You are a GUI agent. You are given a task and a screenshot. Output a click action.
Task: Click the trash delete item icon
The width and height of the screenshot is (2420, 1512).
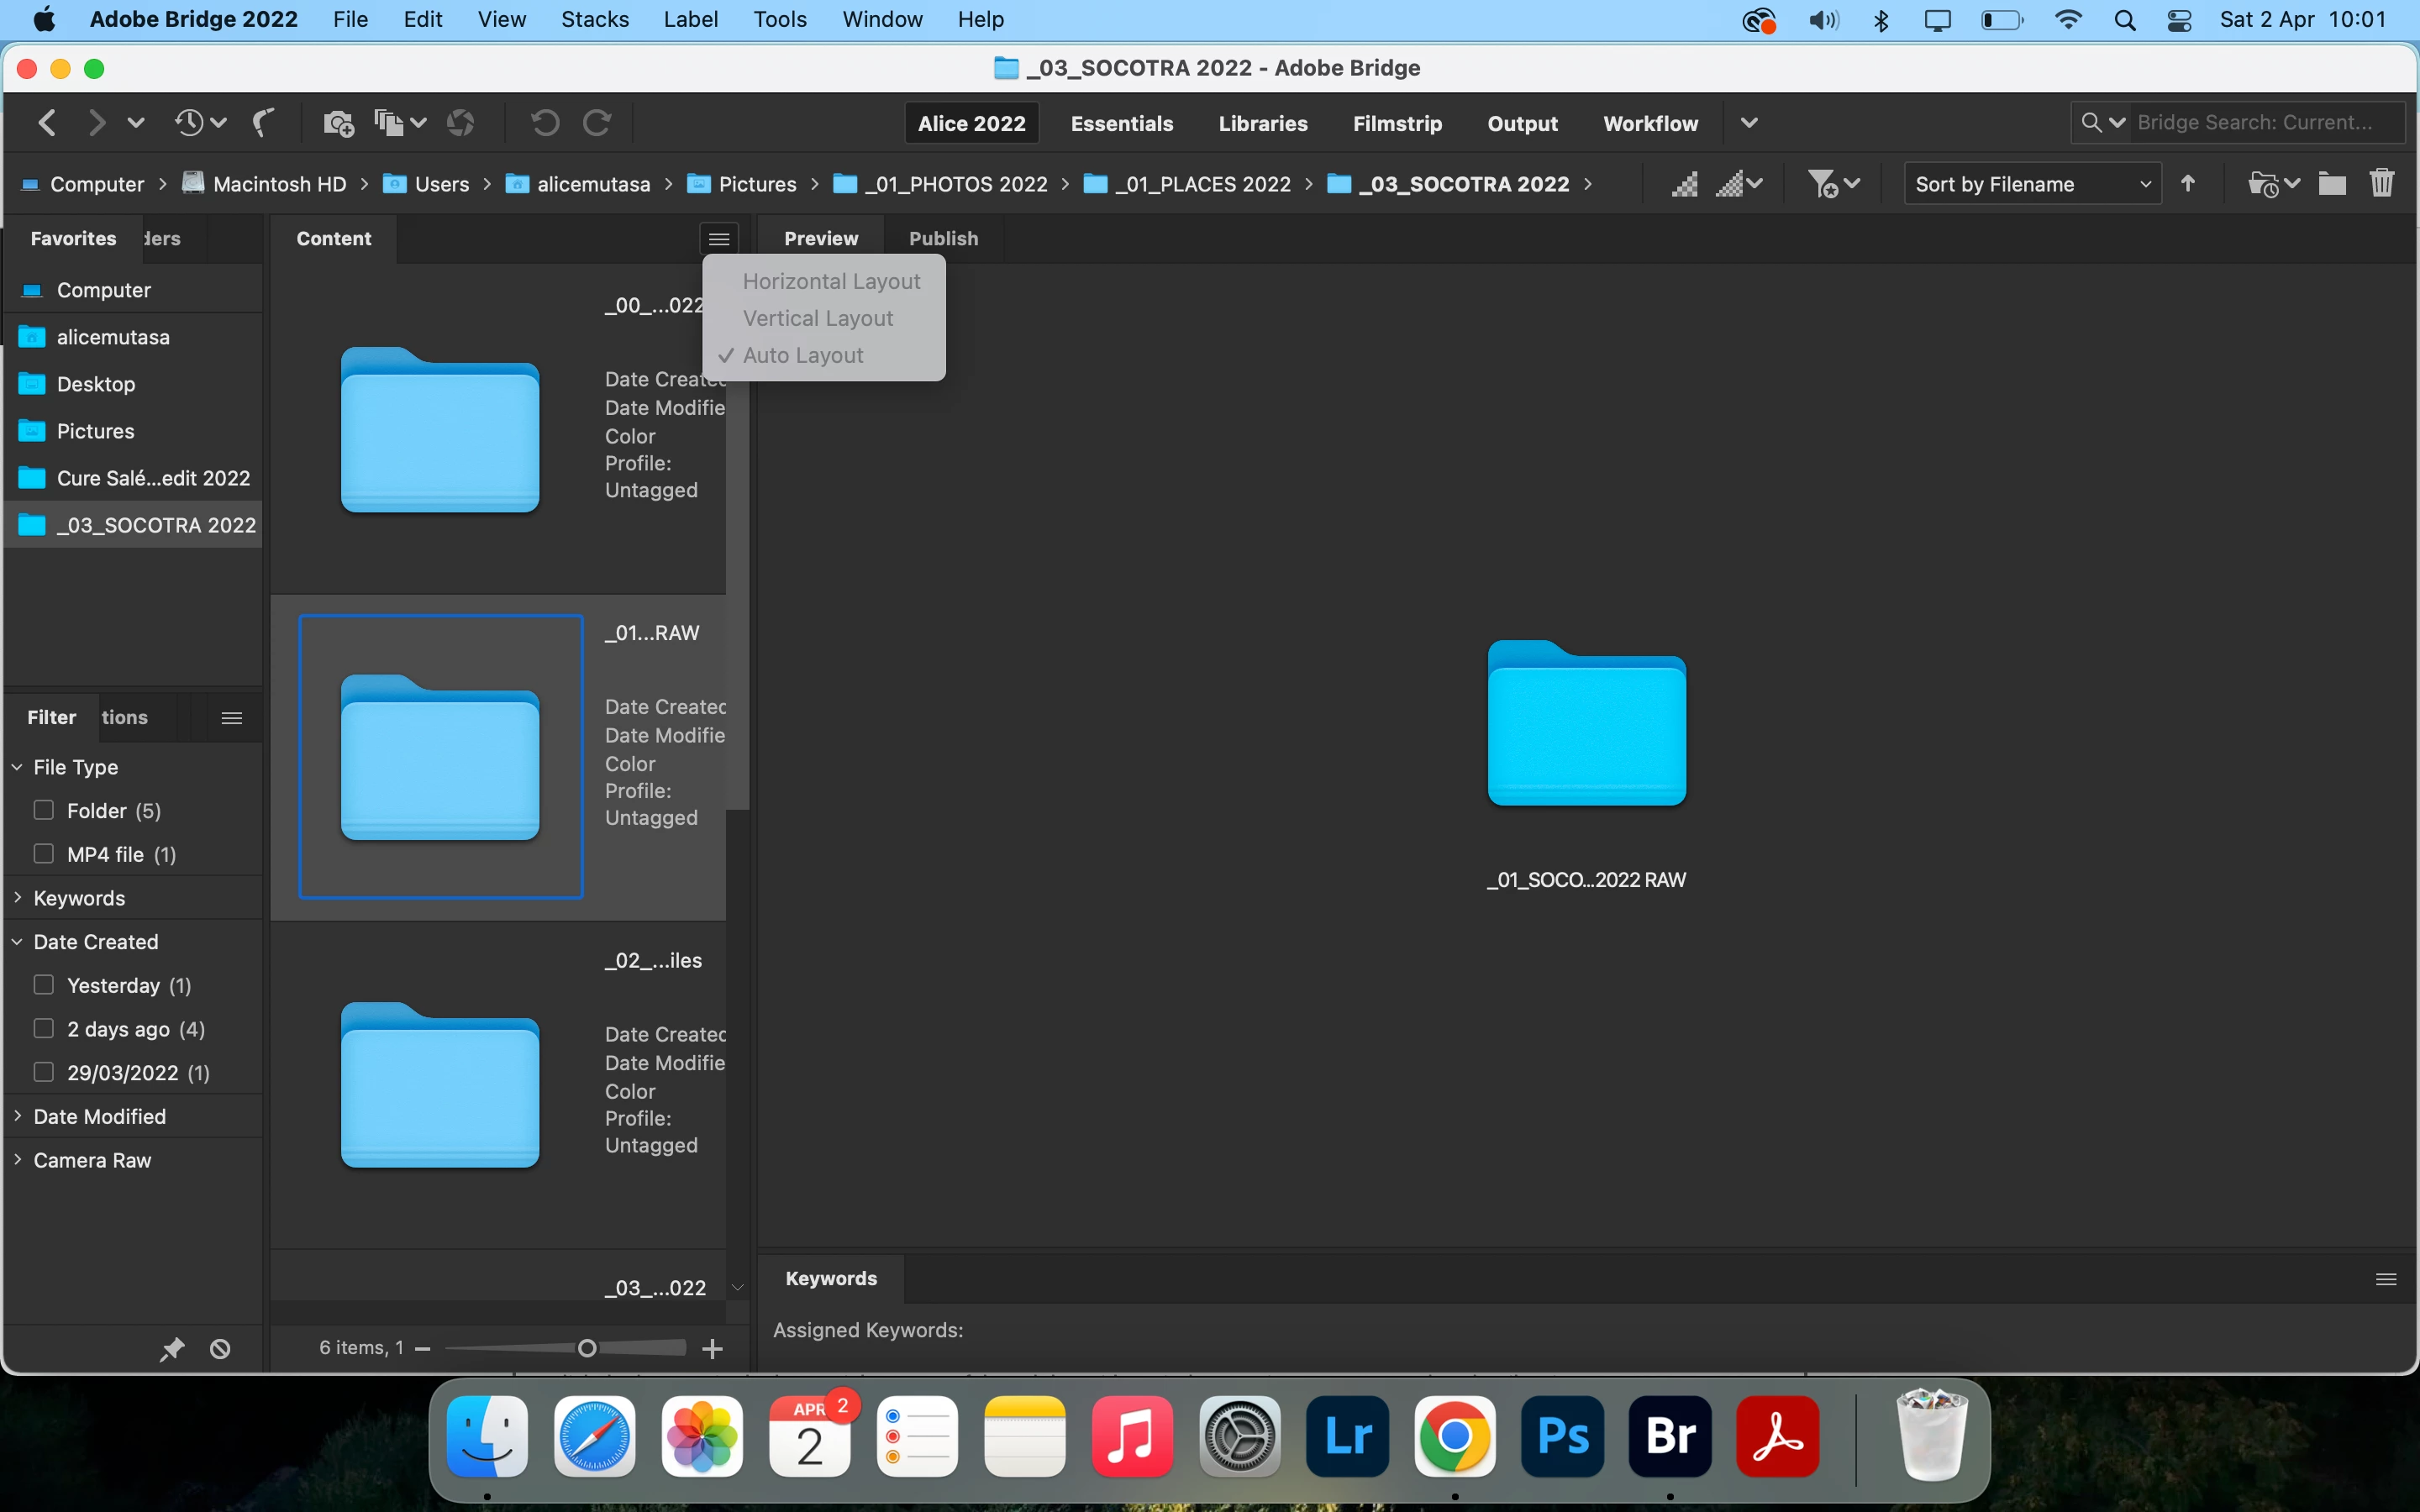[2381, 184]
